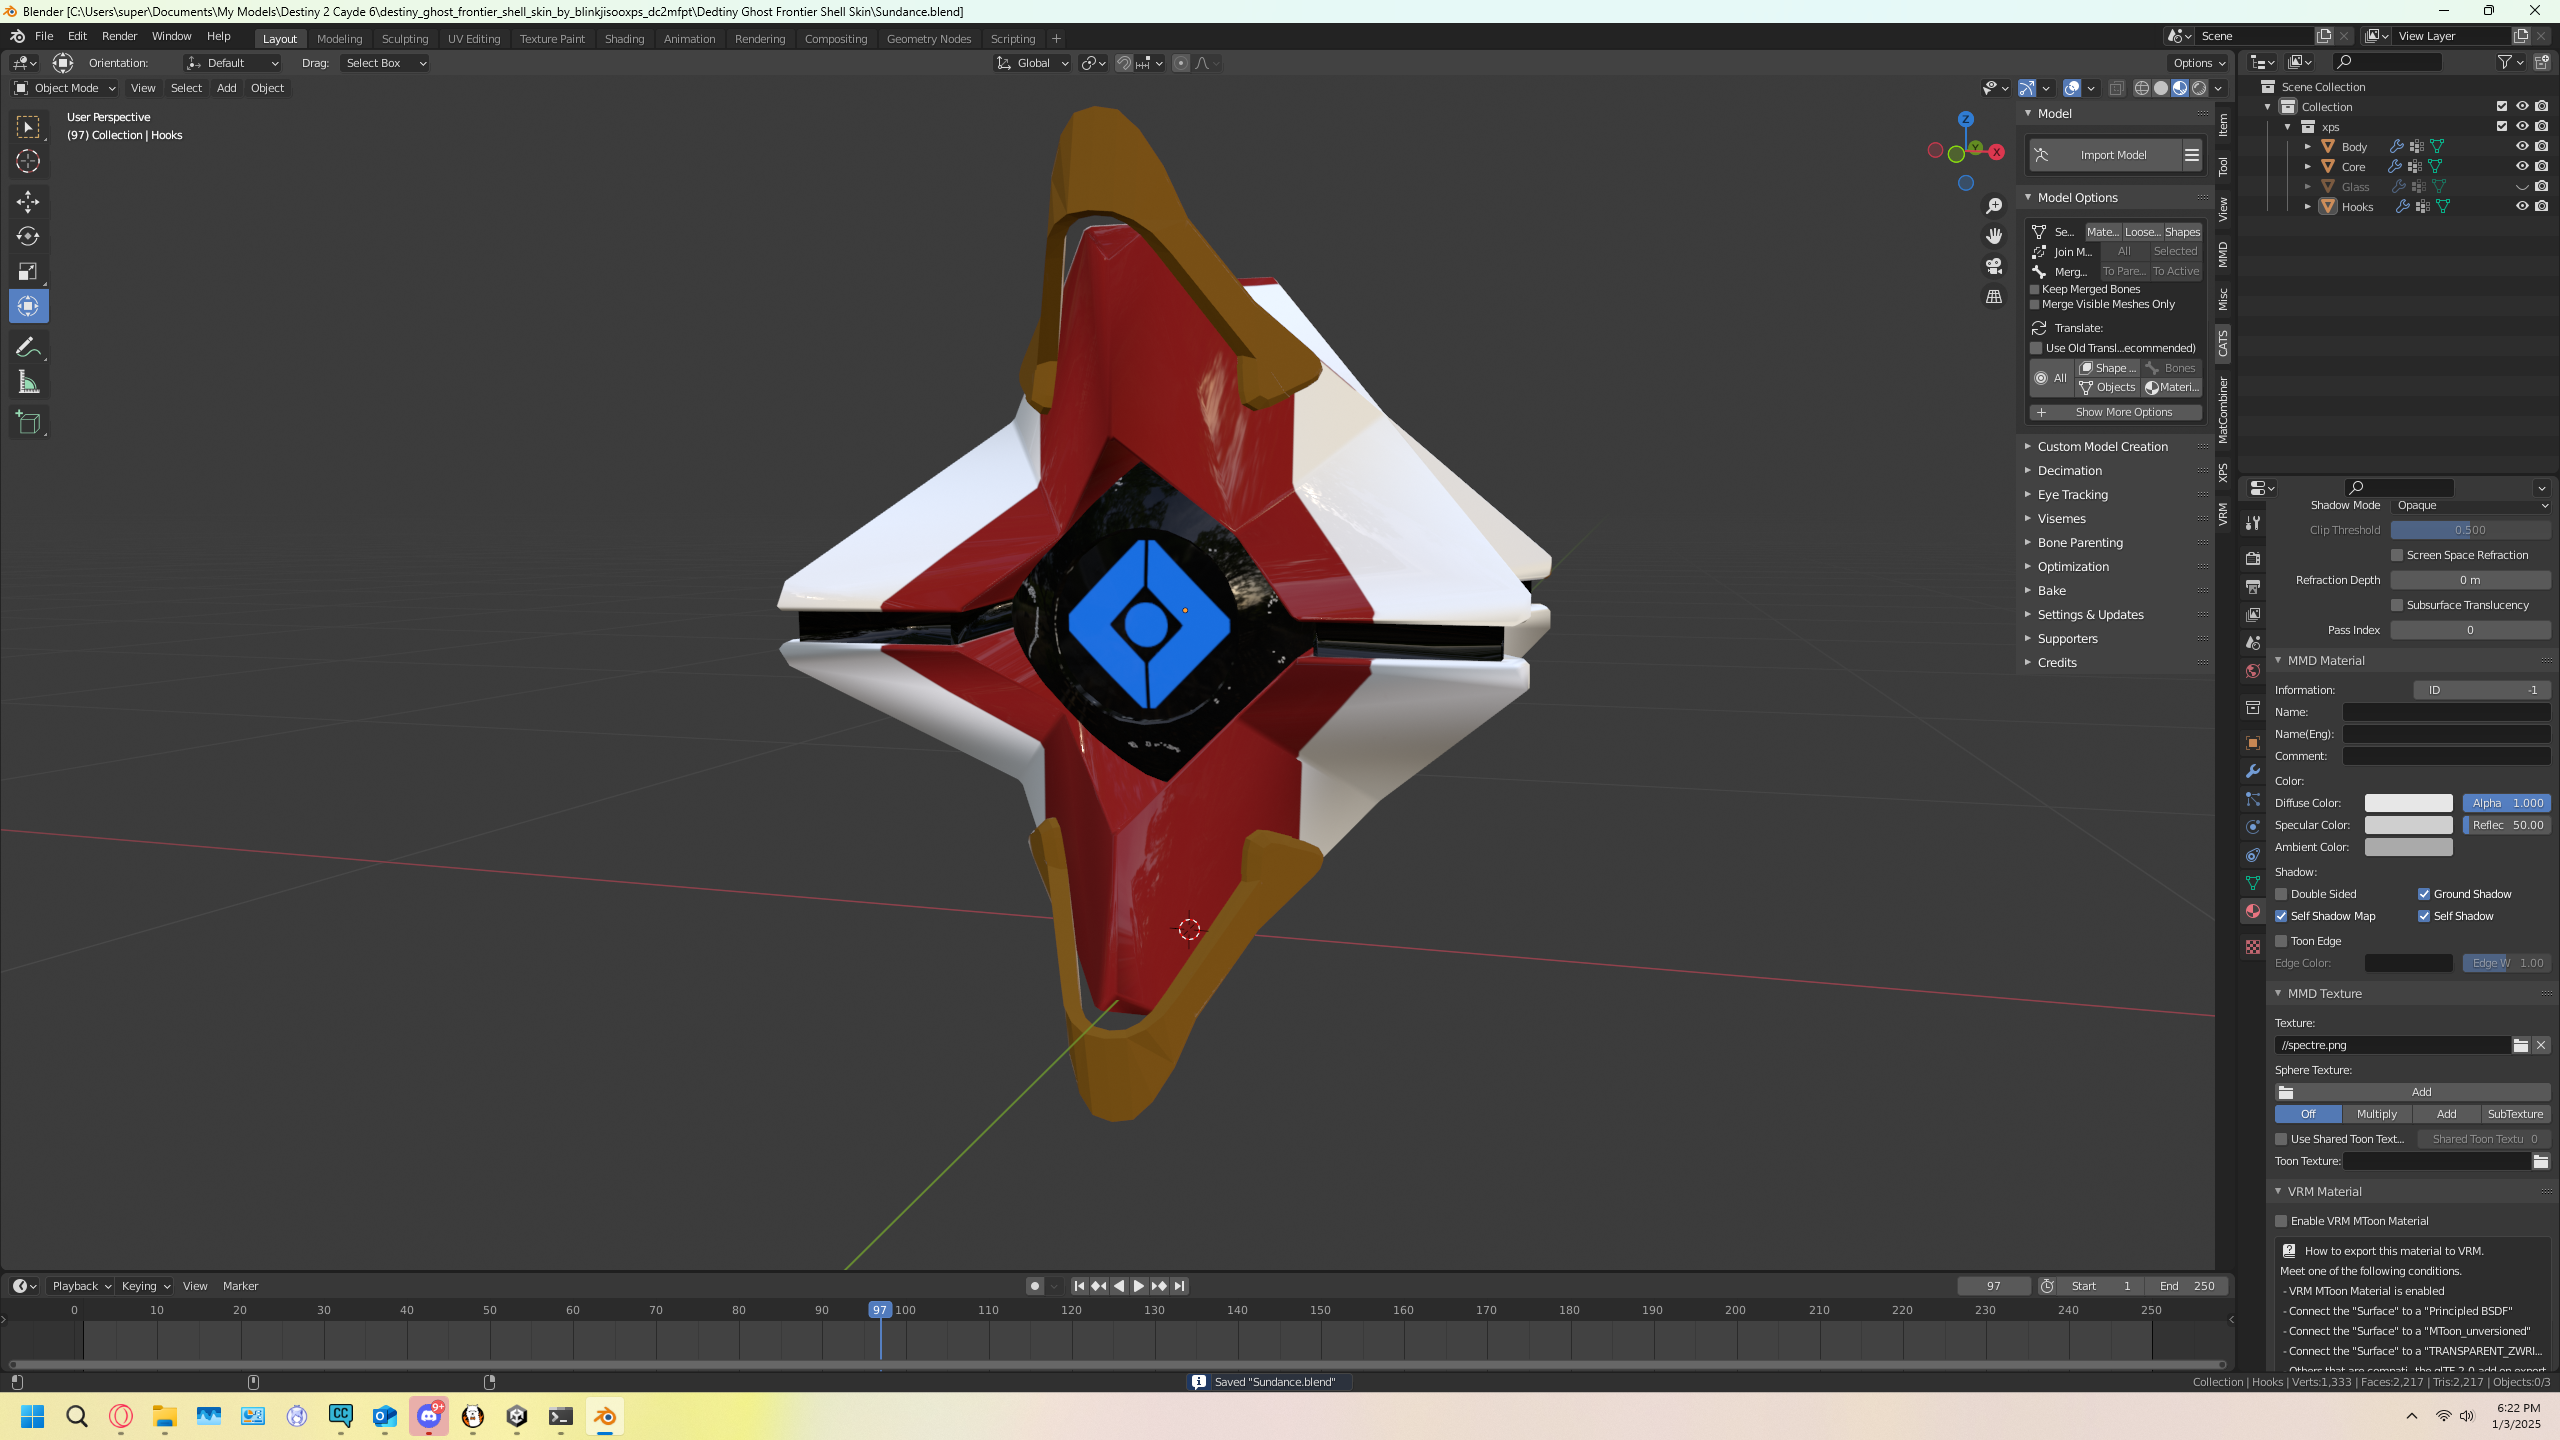This screenshot has height=1440, width=2560.
Task: Switch to perspective/orthographic grid icon
Action: point(1994,297)
